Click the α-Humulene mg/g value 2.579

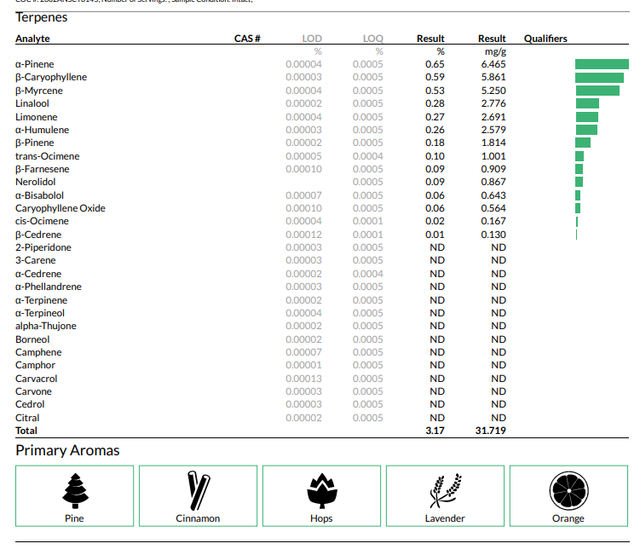coord(493,130)
